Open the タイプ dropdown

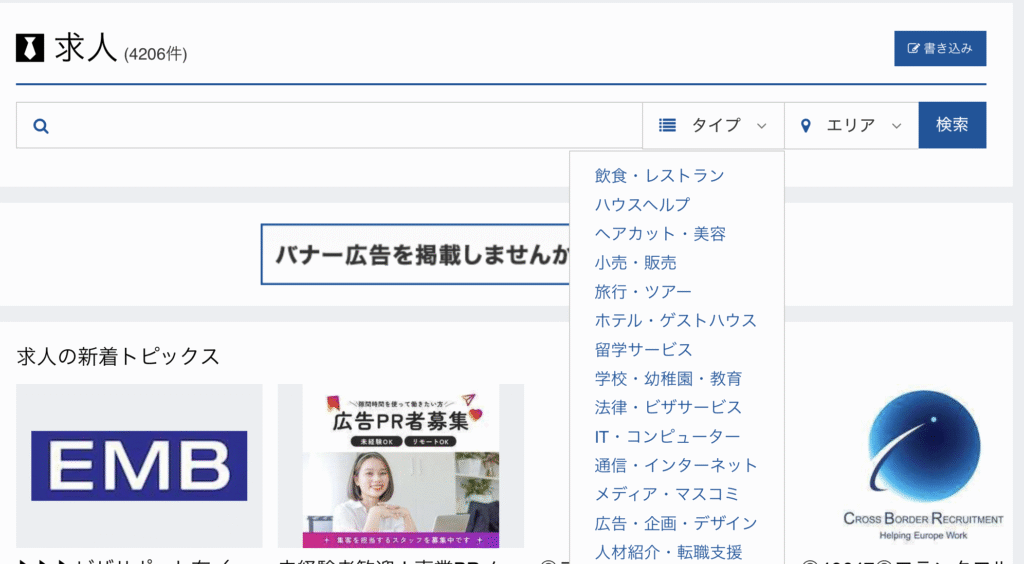(x=713, y=125)
